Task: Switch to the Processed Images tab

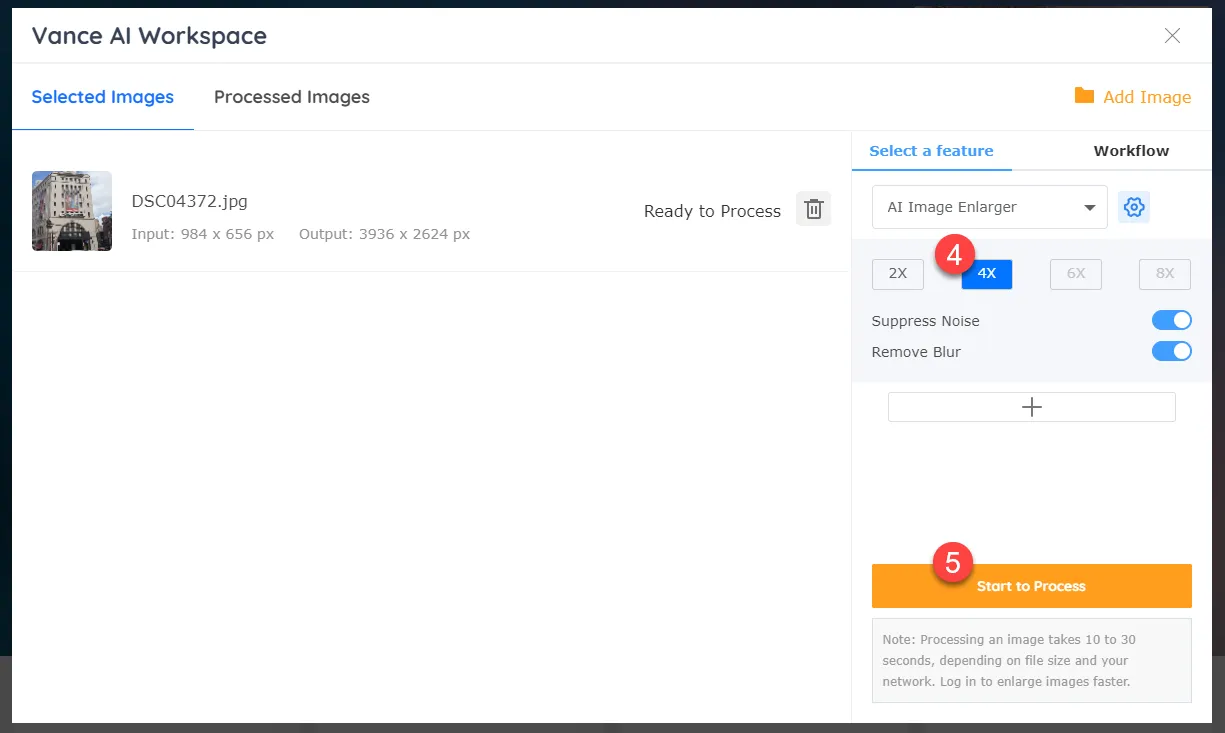Action: (291, 97)
